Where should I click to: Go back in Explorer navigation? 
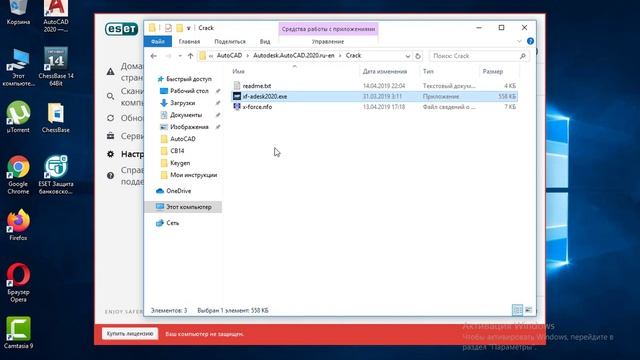point(153,56)
